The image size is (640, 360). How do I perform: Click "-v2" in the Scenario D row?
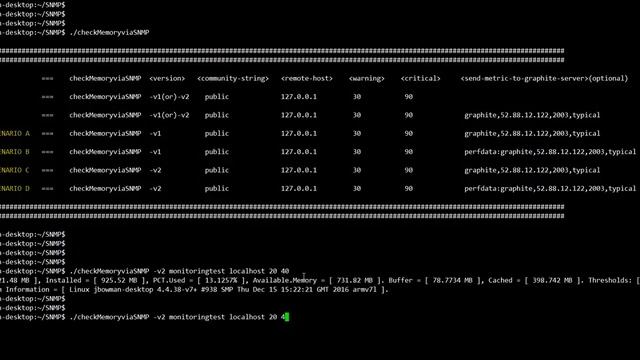[155, 189]
